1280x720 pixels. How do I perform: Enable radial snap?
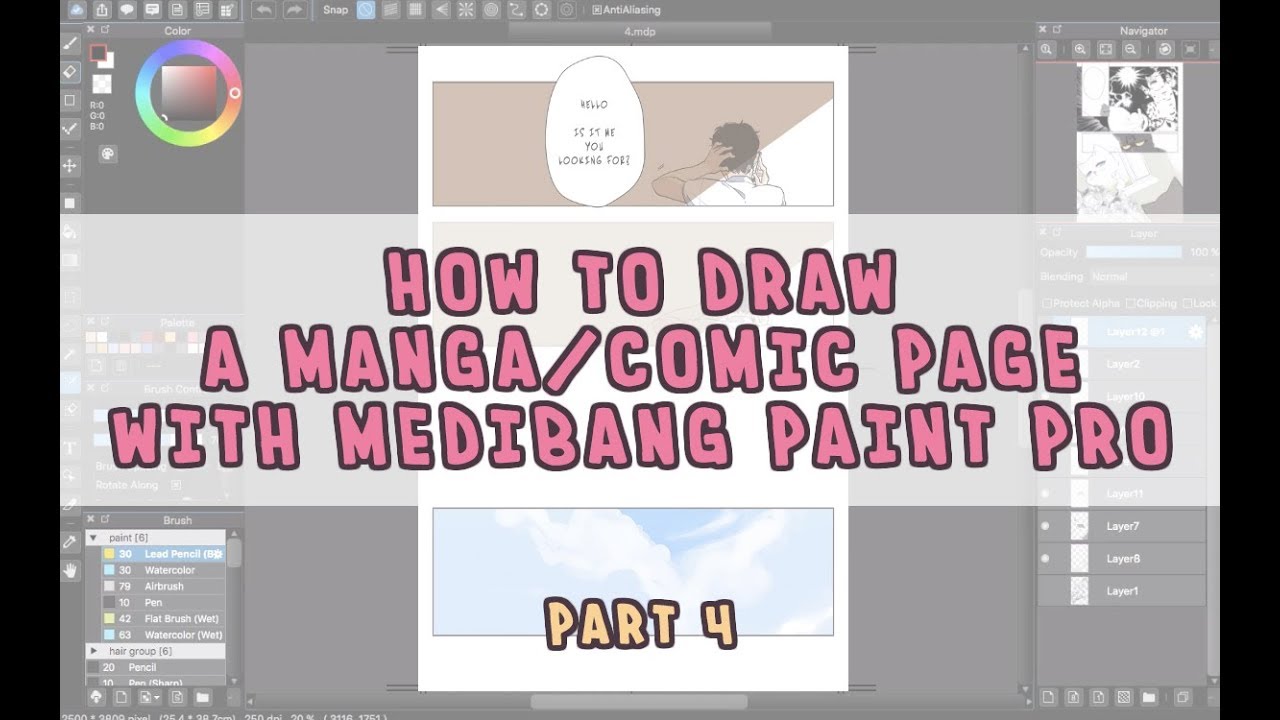tap(466, 10)
